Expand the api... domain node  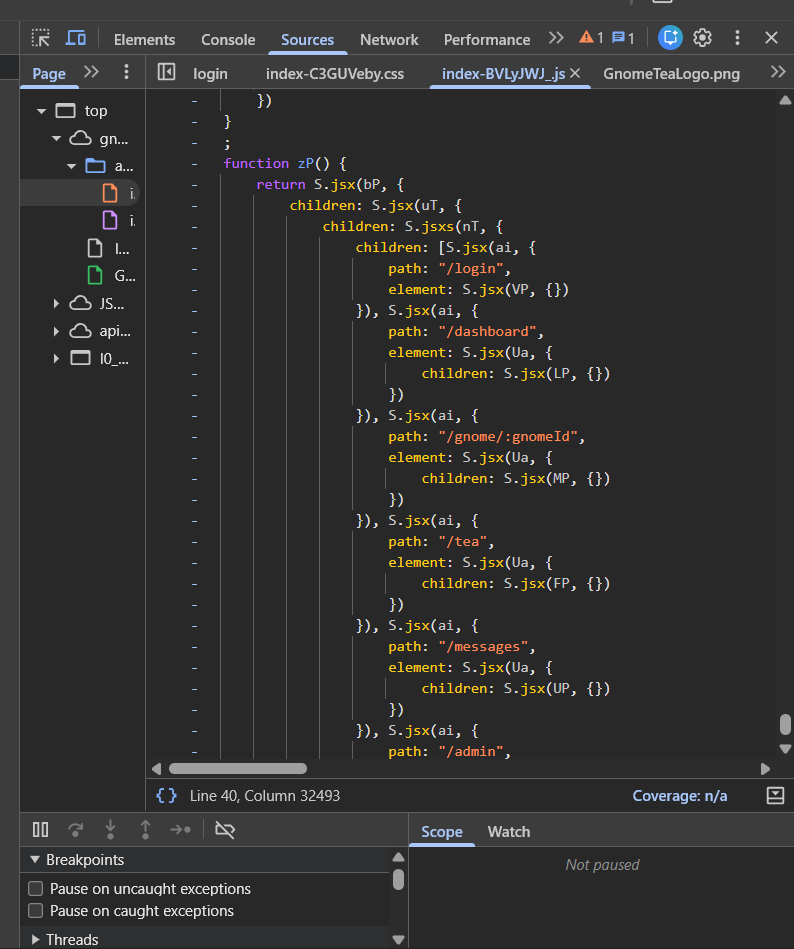(56, 331)
